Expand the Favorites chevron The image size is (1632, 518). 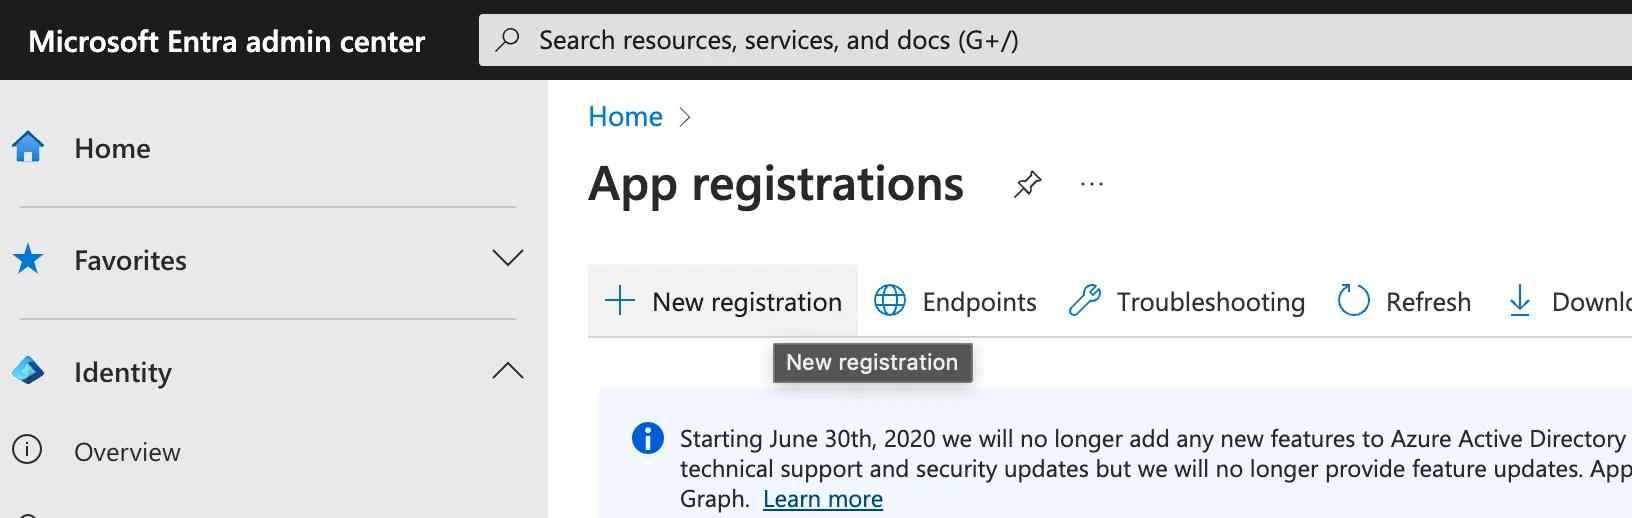[508, 258]
